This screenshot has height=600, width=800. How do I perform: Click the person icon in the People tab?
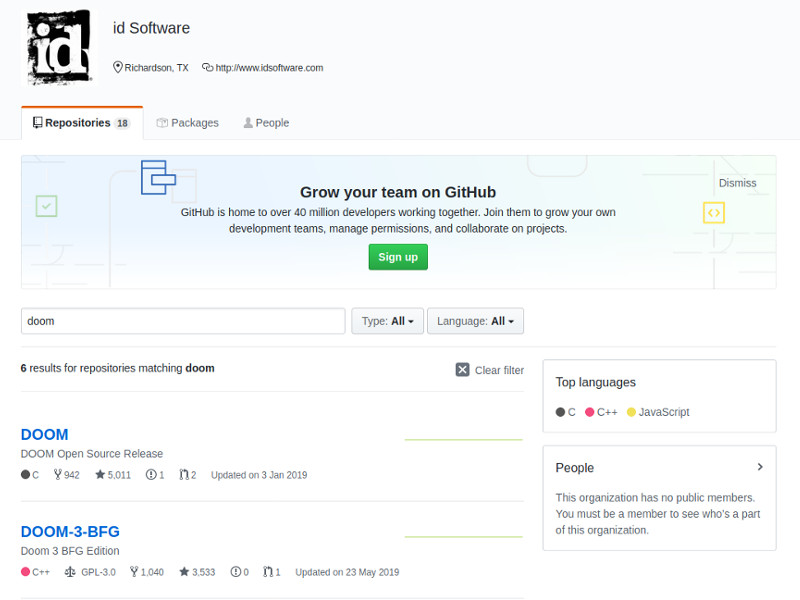tap(248, 123)
